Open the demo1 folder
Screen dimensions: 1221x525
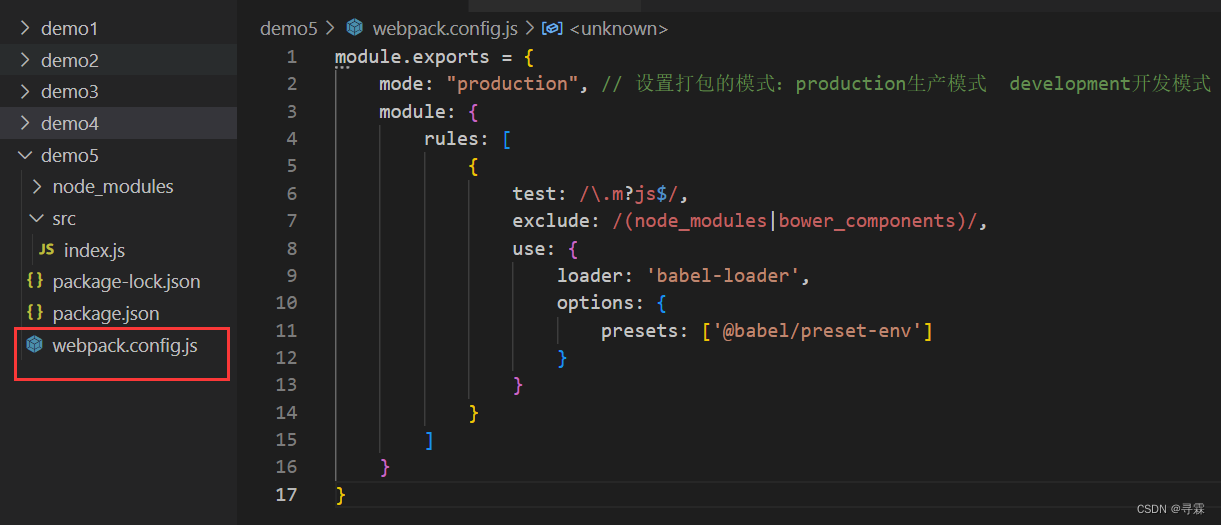pyautogui.click(x=69, y=29)
